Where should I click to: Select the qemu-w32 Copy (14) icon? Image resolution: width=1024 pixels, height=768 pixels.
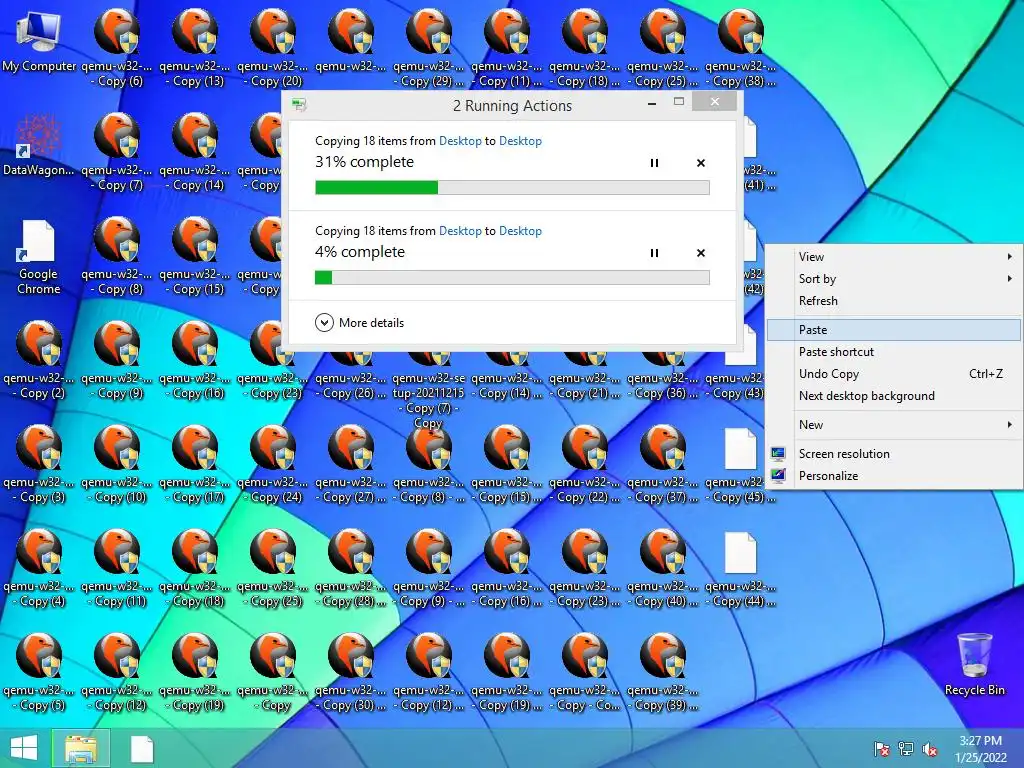[x=195, y=153]
